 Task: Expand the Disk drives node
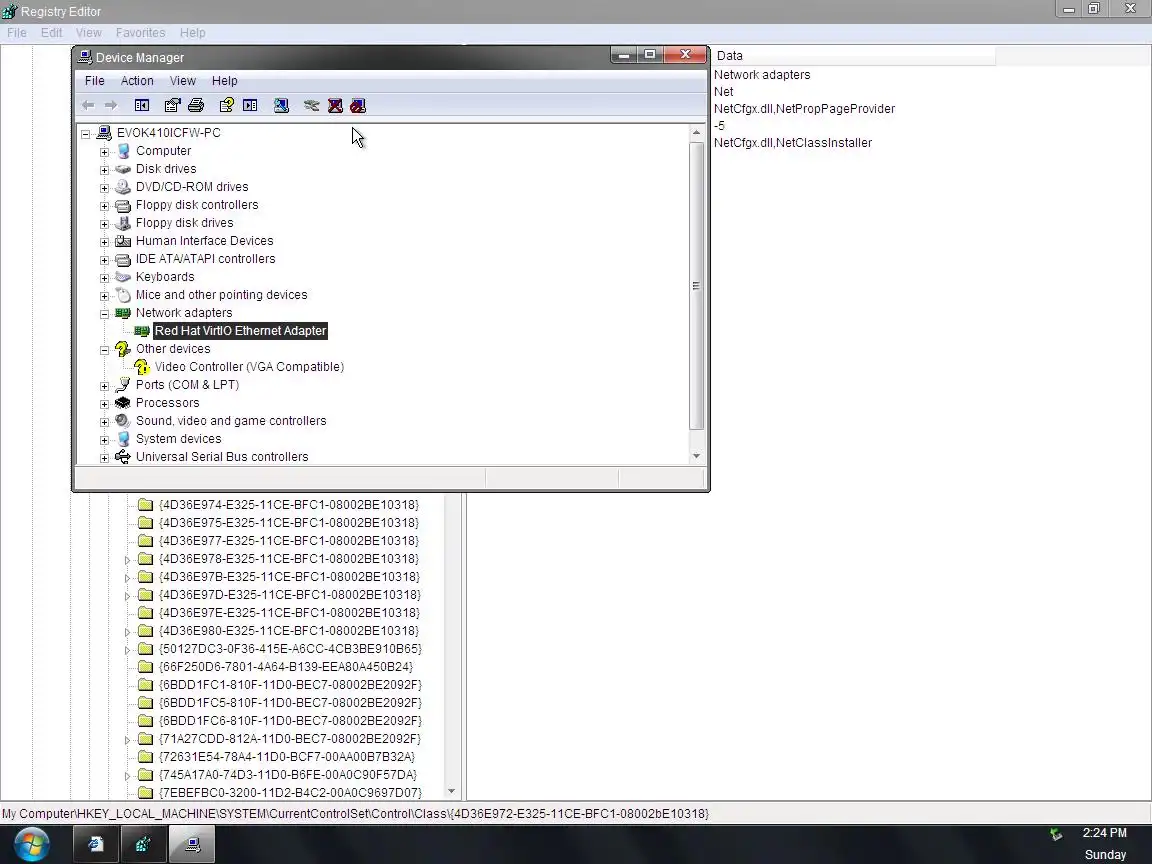(104, 170)
